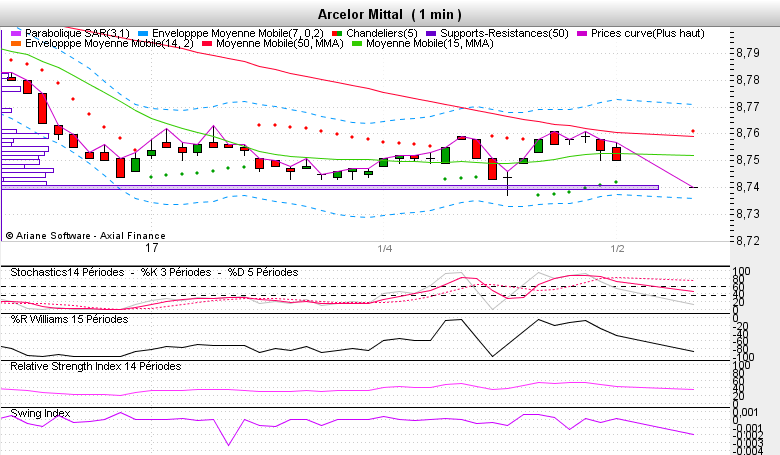Image resolution: width=780 pixels, height=455 pixels.
Task: Click the '17' time axis label
Action: coord(152,248)
